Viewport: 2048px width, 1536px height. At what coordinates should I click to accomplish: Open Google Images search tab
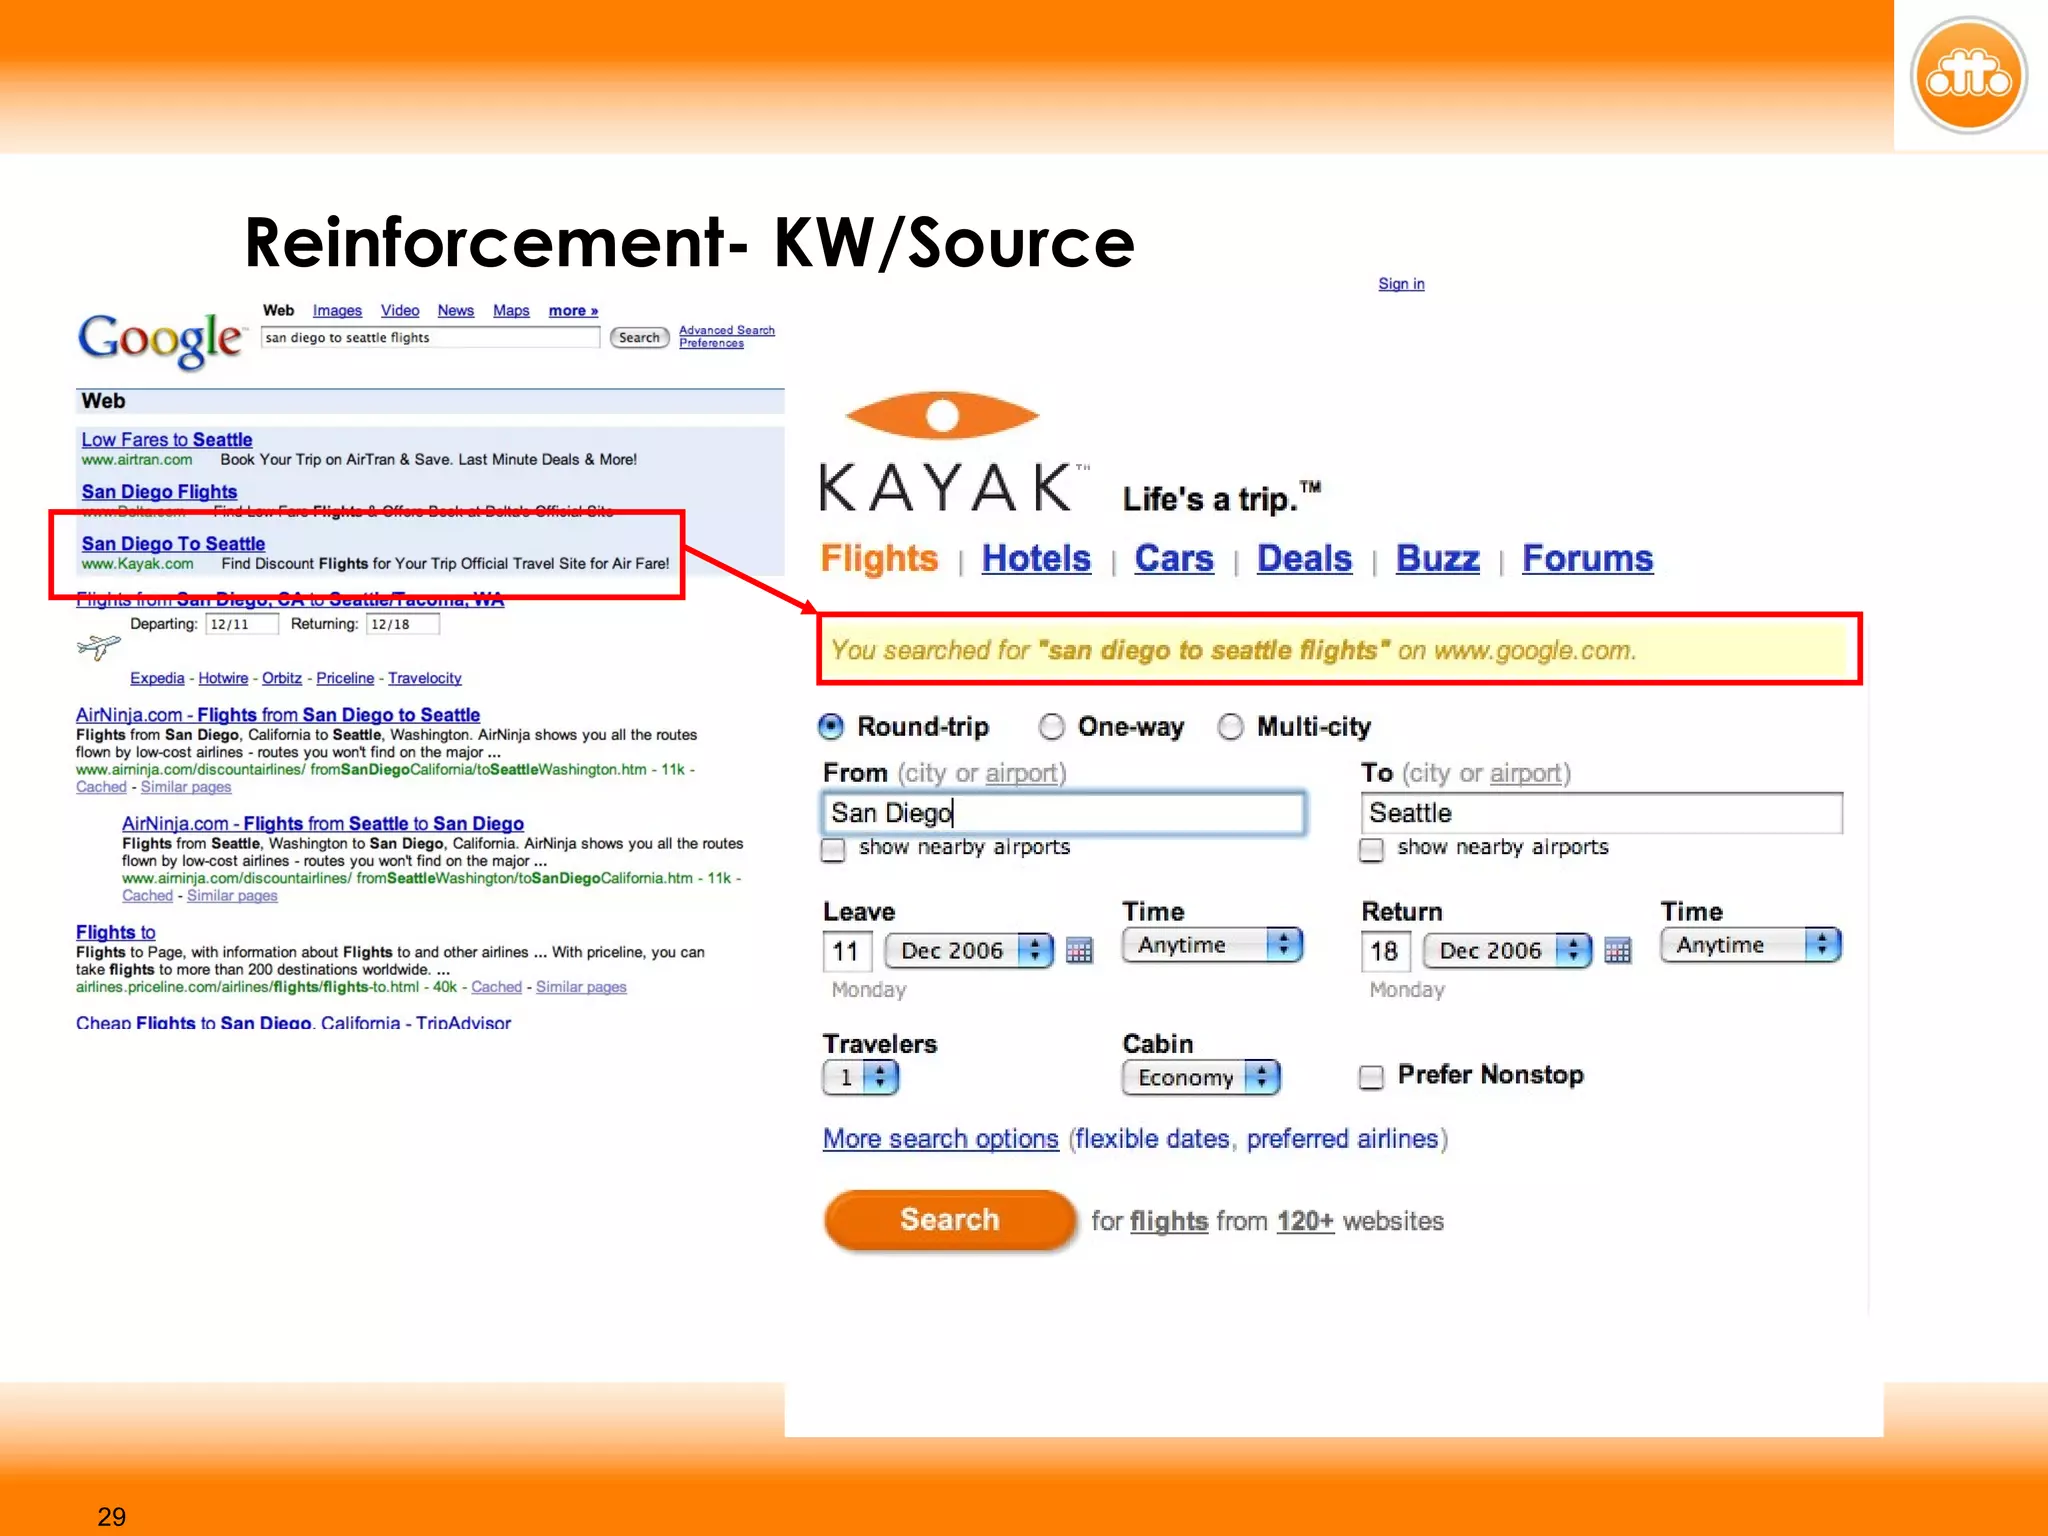[337, 311]
